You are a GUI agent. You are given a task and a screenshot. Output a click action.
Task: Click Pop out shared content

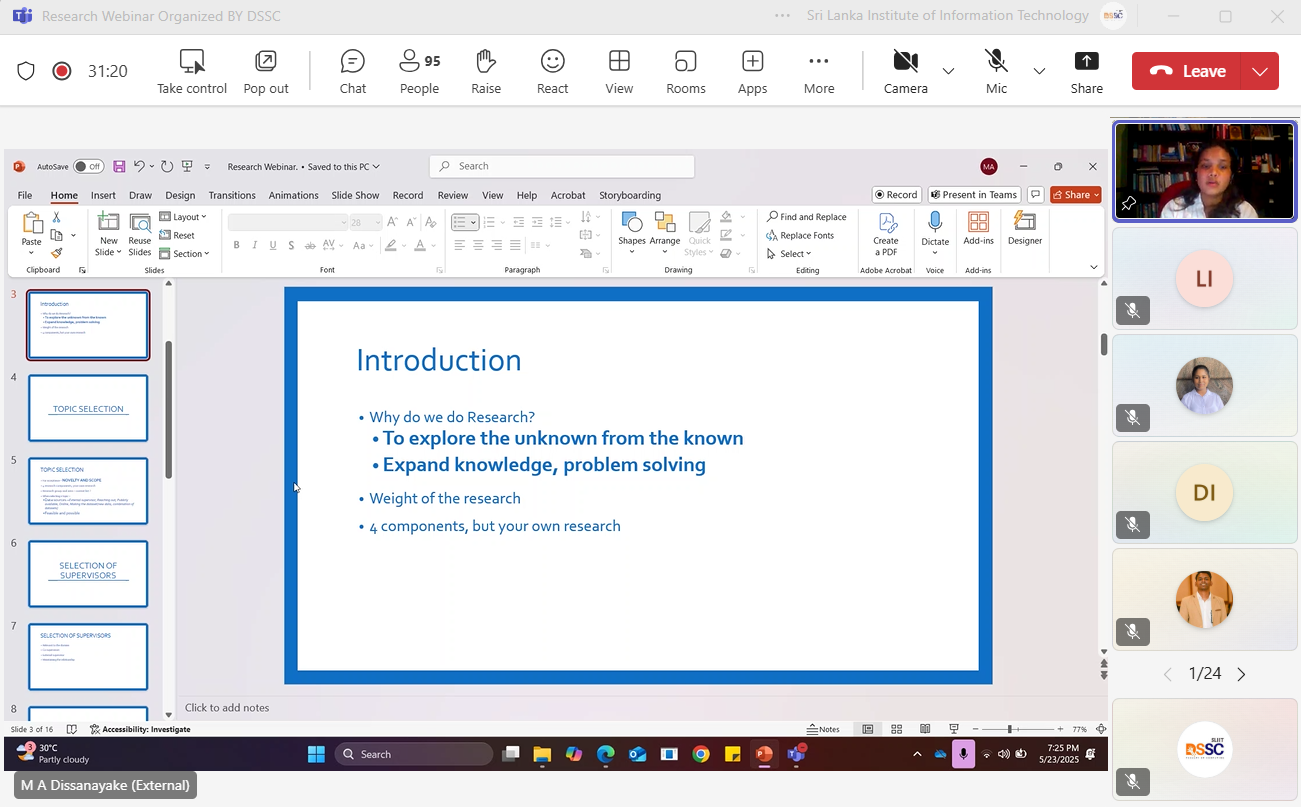(265, 71)
